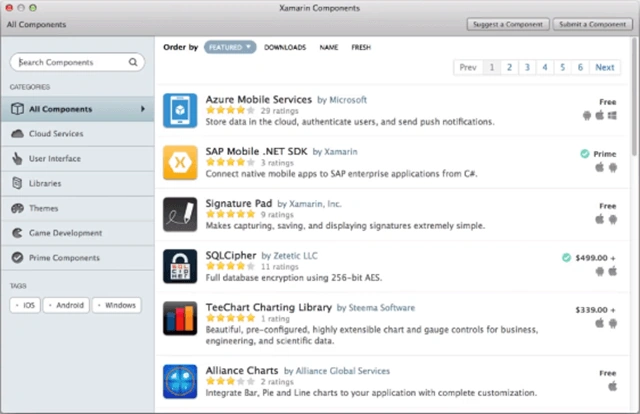The width and height of the screenshot is (640, 414).
Task: Click the Libraries category icon
Action: tap(17, 183)
